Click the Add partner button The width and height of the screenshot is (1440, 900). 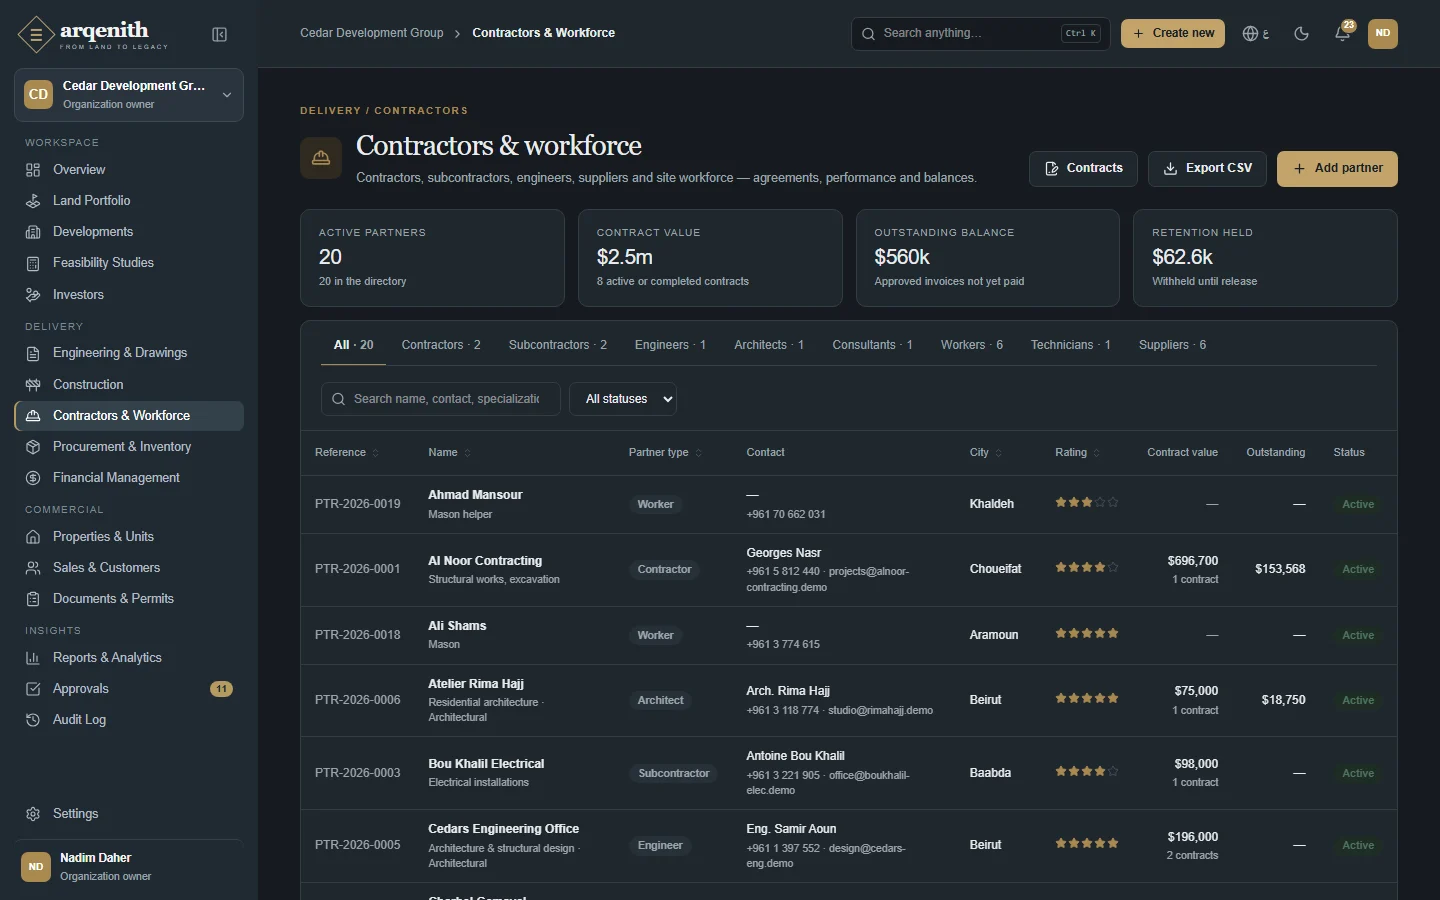point(1337,169)
